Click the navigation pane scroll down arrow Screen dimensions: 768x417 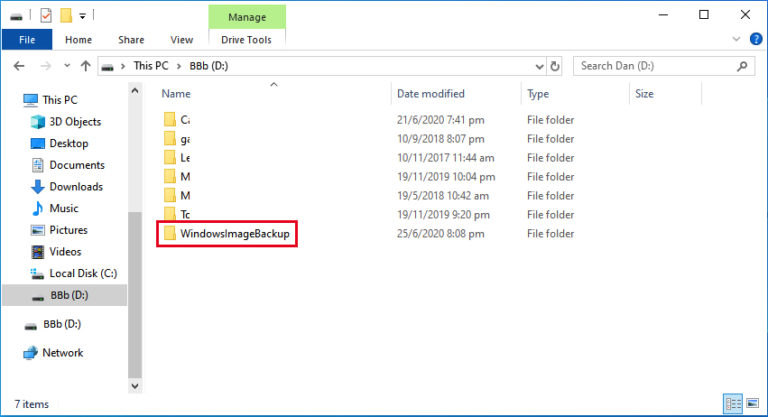pos(135,386)
